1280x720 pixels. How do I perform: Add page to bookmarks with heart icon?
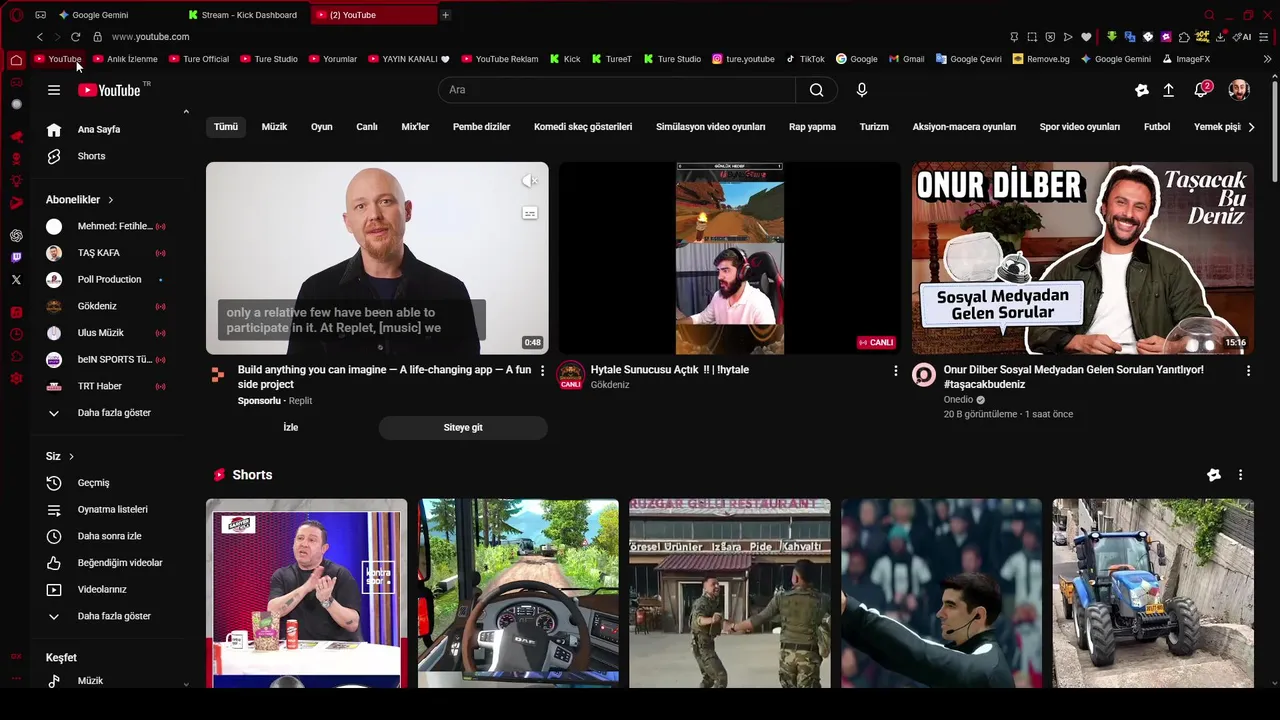1086,37
